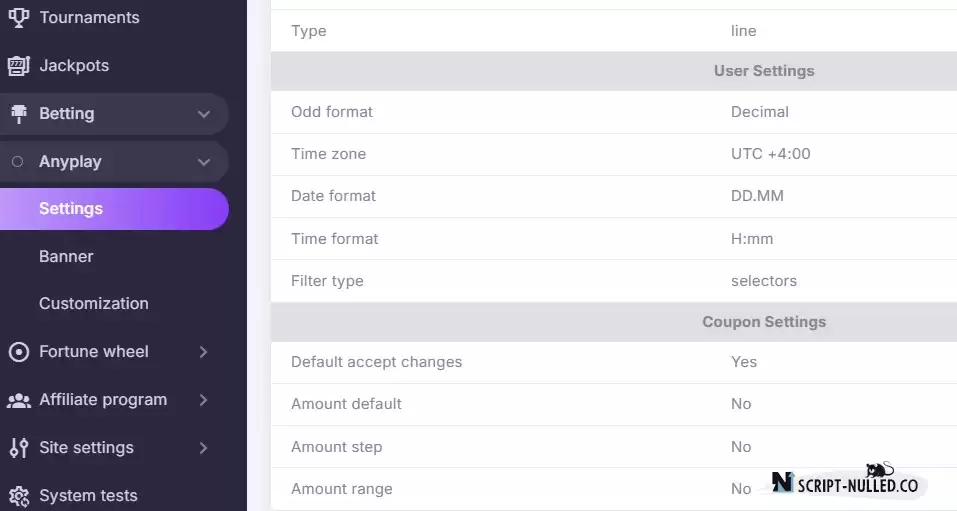This screenshot has width=957, height=511.
Task: Expand the Site settings arrow
Action: pos(203,448)
